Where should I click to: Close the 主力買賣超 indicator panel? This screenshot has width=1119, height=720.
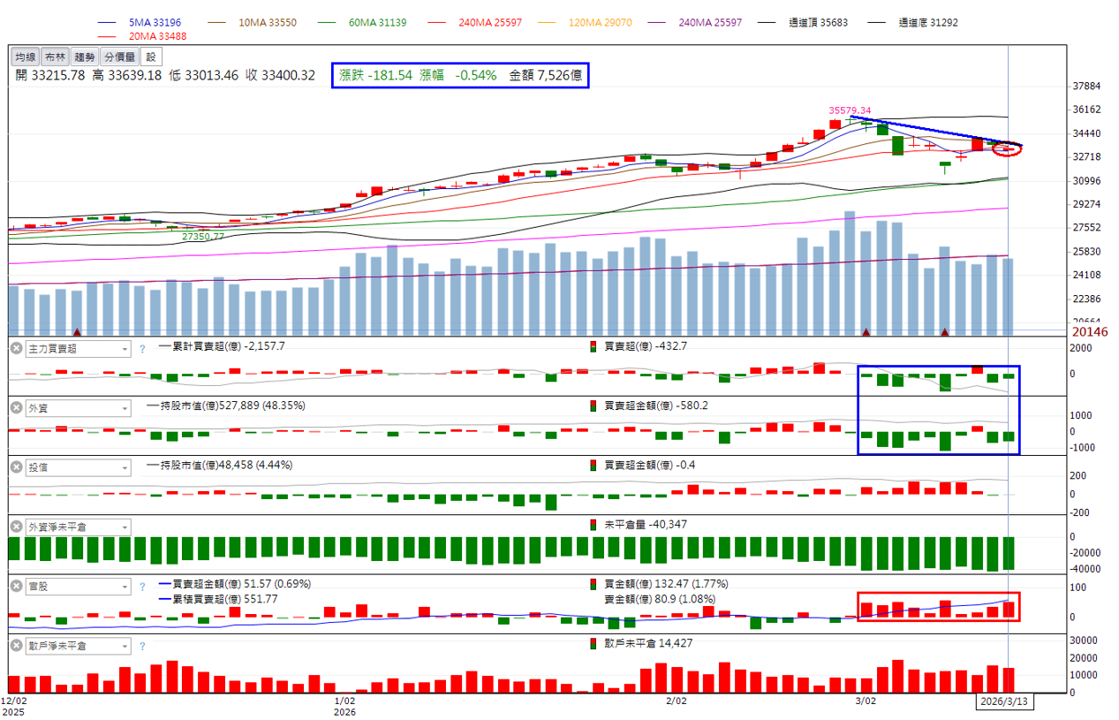pos(16,348)
